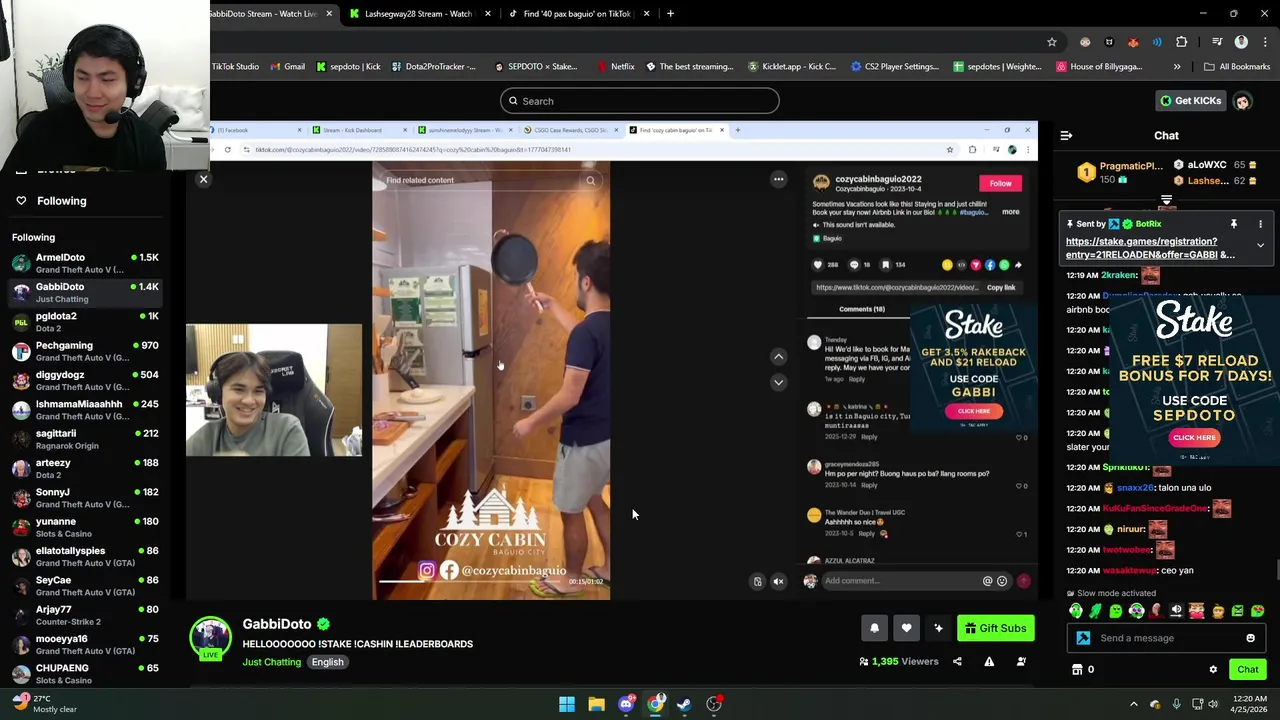Open the emoji picker in message box
The image size is (1280, 720).
pyautogui.click(x=1250, y=638)
